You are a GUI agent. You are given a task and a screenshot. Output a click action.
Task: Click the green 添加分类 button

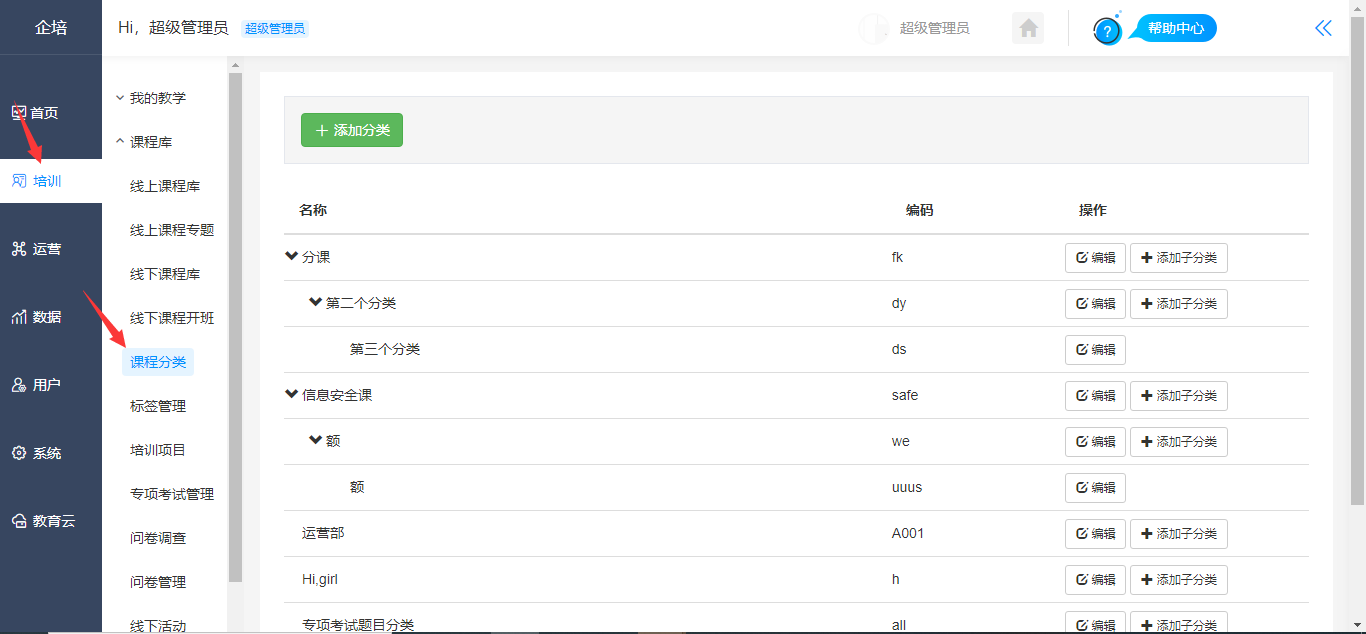(x=352, y=130)
